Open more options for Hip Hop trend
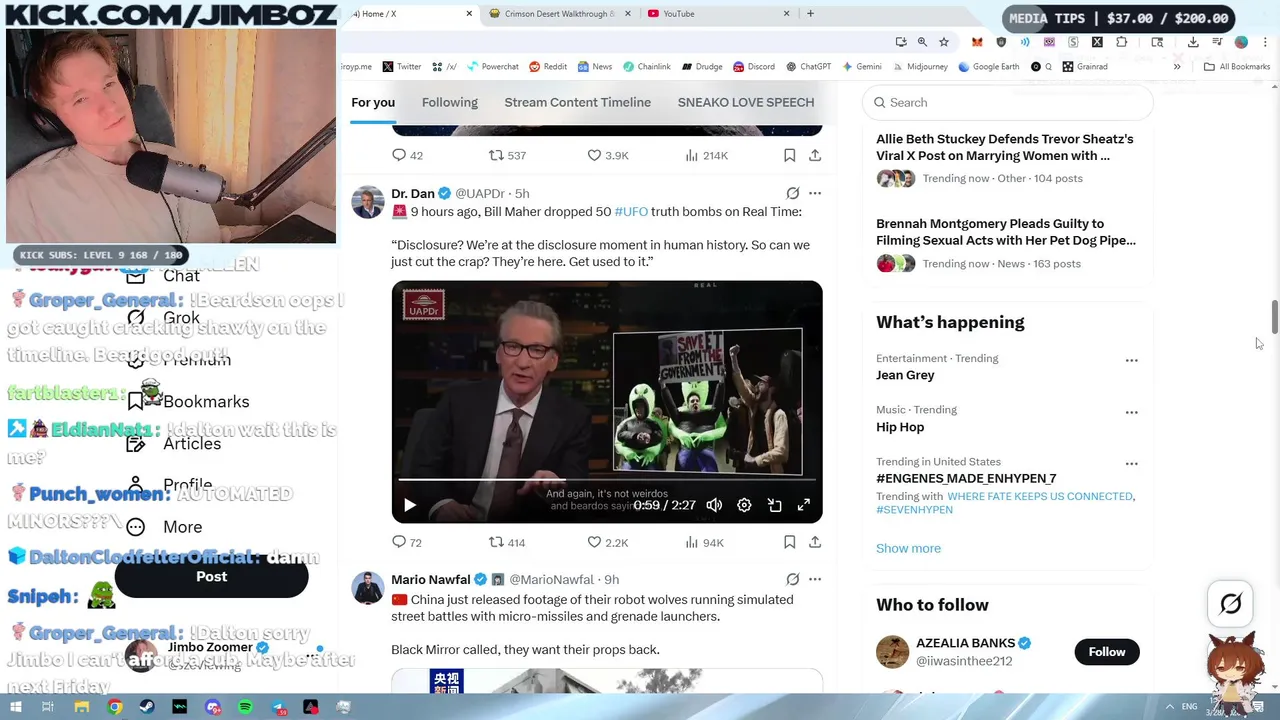1280x720 pixels. (1131, 412)
